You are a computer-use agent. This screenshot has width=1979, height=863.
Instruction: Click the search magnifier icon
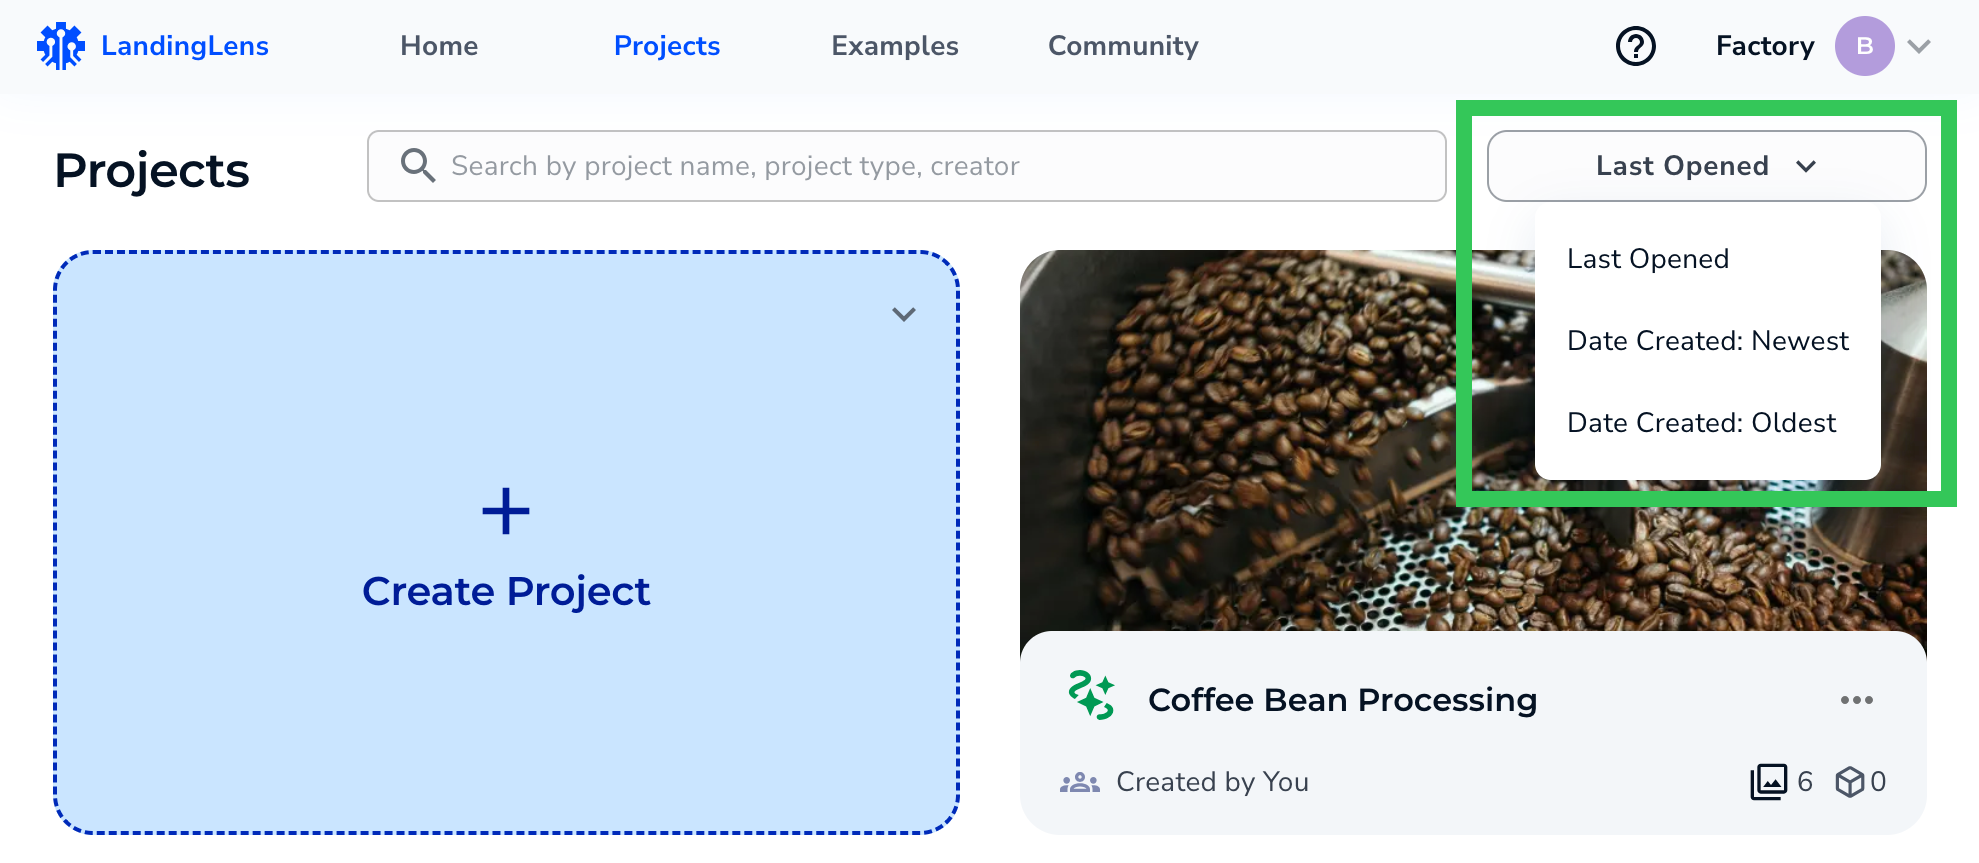418,165
